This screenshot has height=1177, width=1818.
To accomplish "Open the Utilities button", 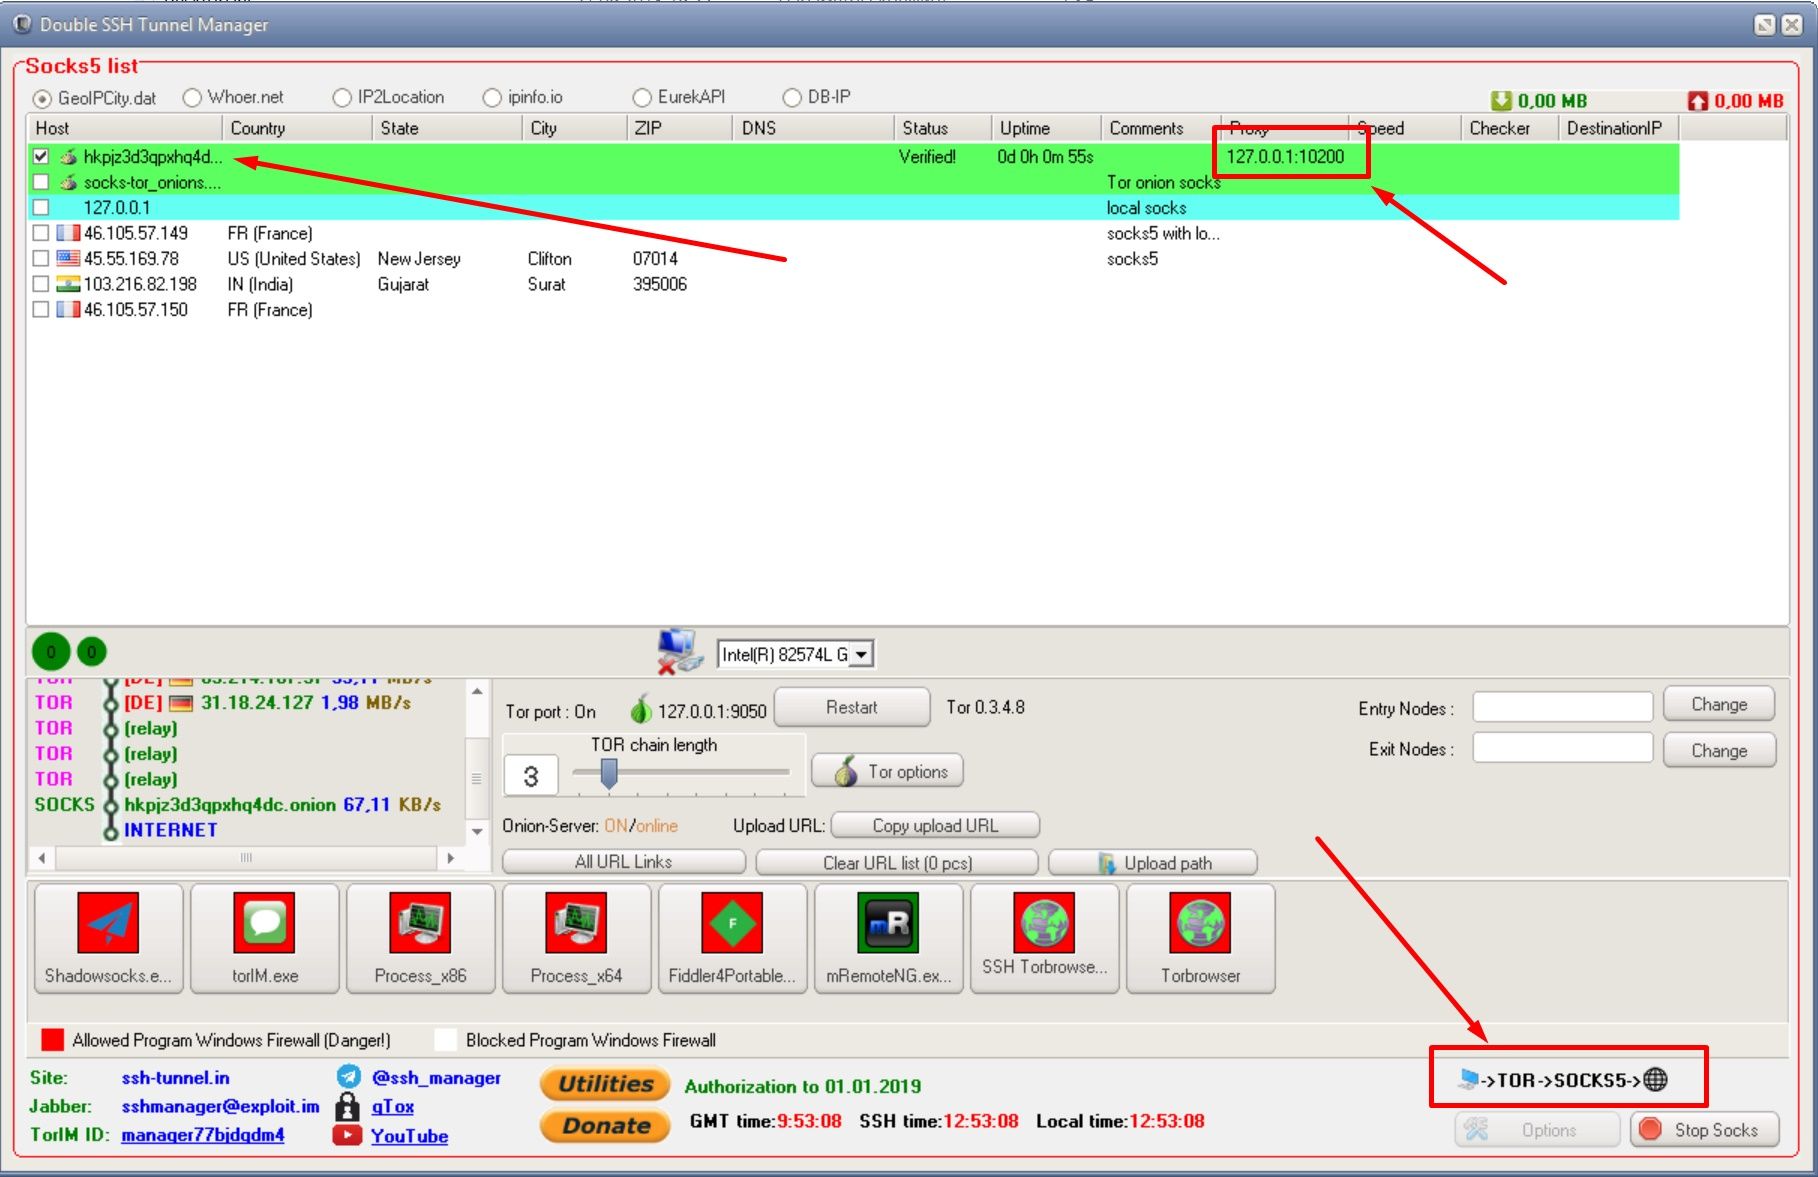I will pyautogui.click(x=605, y=1084).
